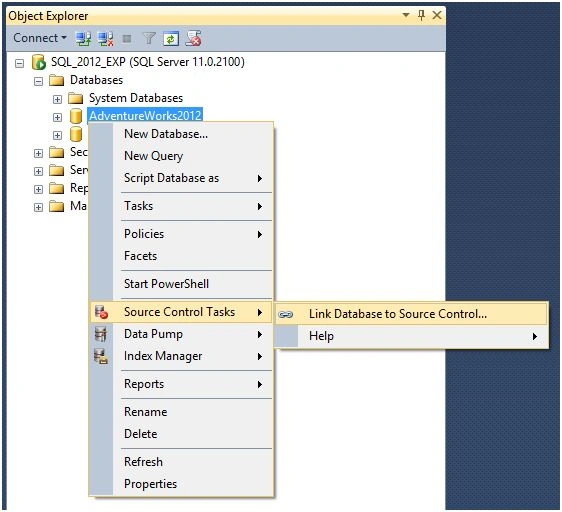Expand the System Databases folder
The image size is (562, 512).
pos(57,99)
